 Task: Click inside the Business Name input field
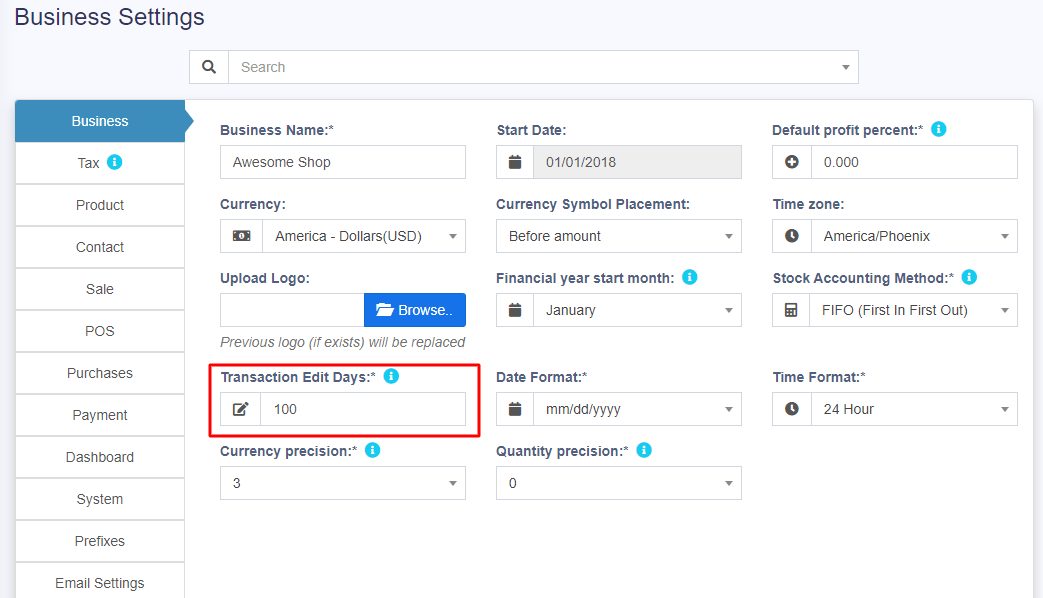click(342, 161)
